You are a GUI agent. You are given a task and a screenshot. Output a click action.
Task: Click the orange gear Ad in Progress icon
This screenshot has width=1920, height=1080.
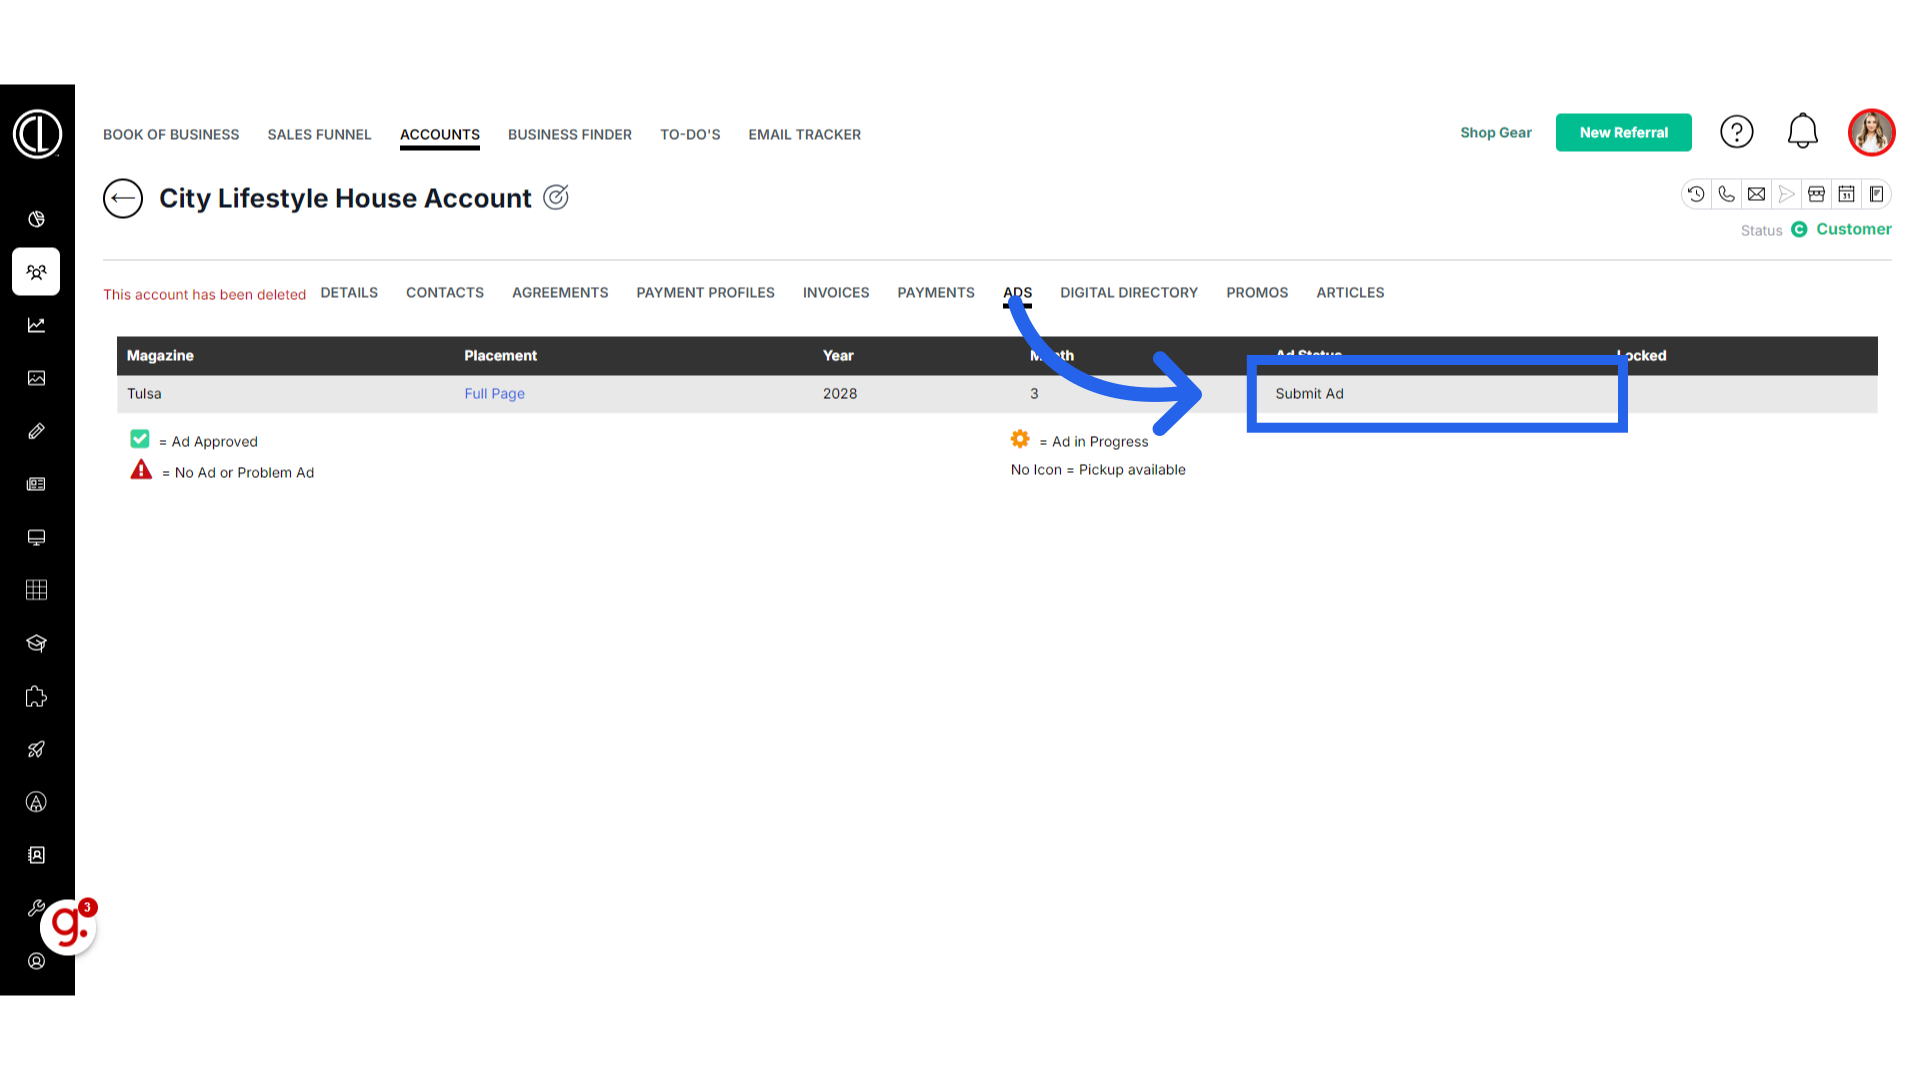pyautogui.click(x=1020, y=439)
